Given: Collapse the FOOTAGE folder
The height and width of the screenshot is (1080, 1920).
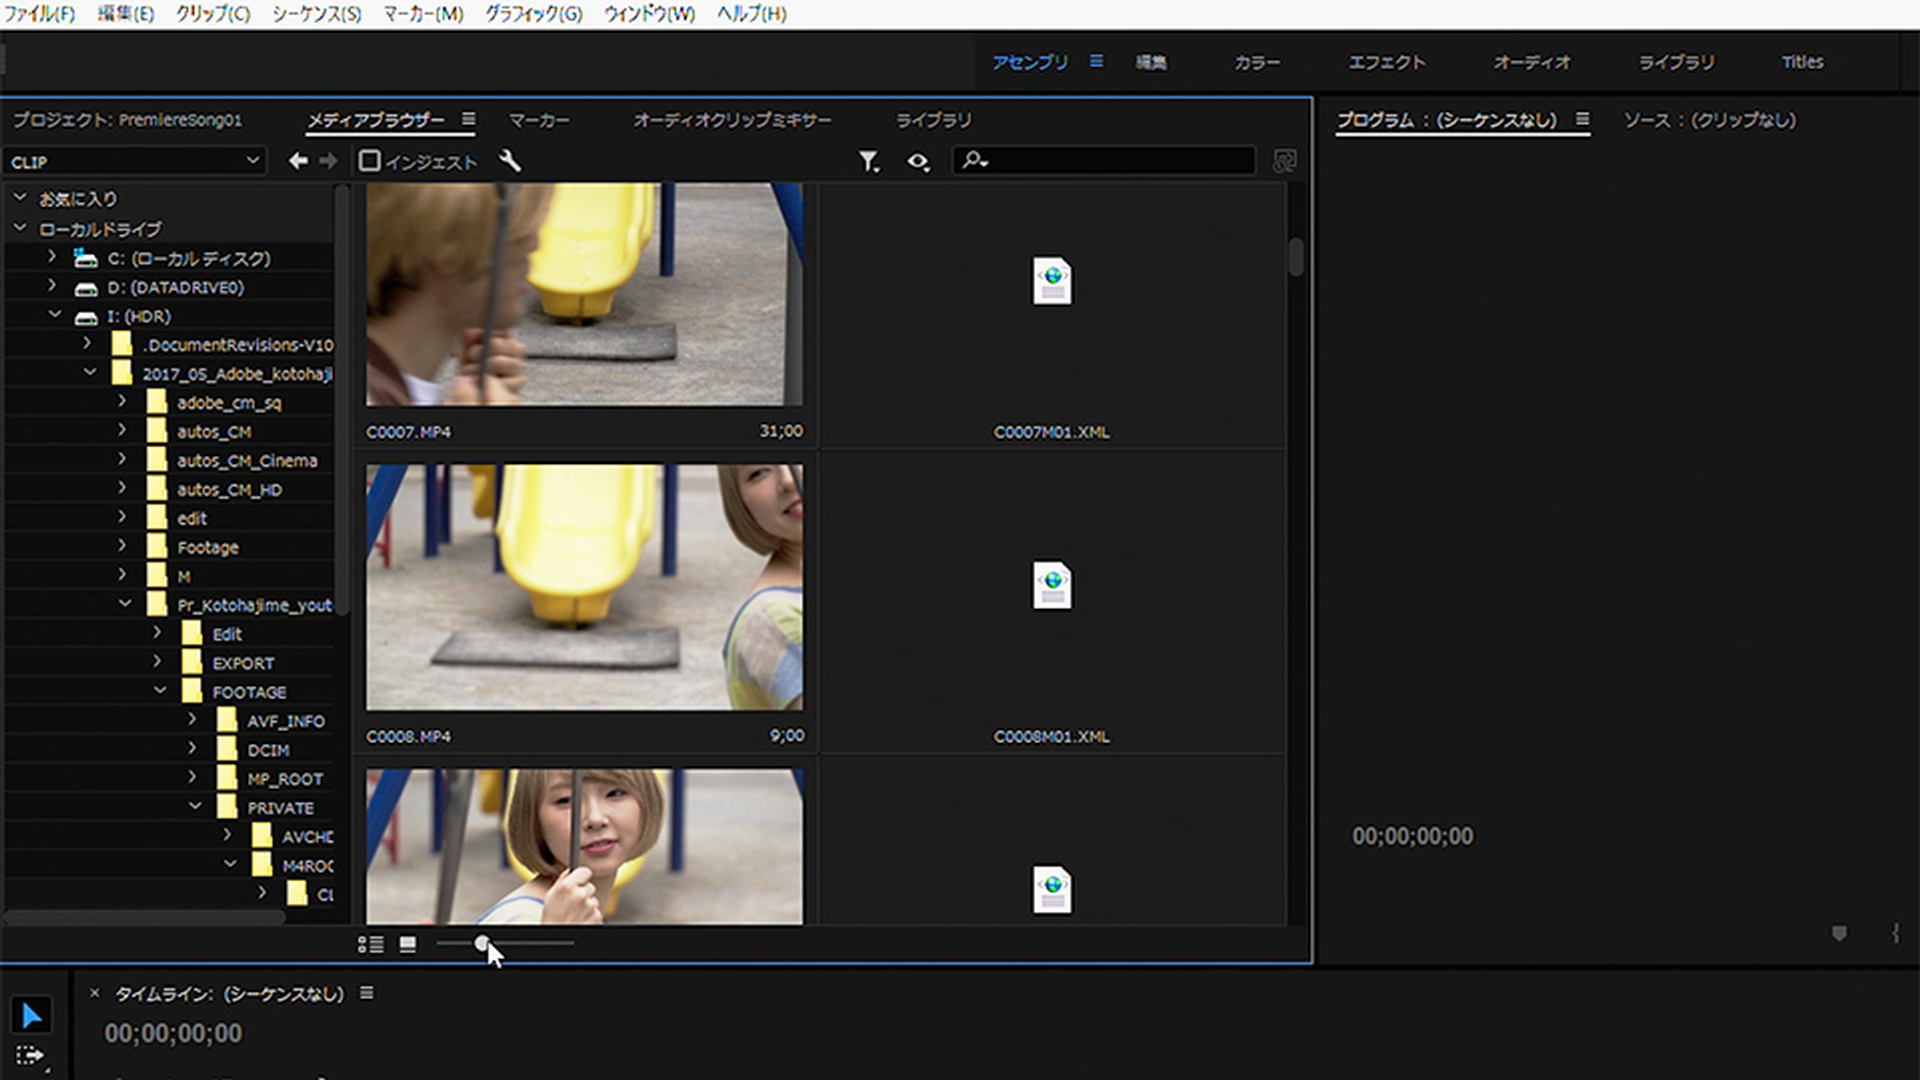Looking at the screenshot, I should 160,691.
